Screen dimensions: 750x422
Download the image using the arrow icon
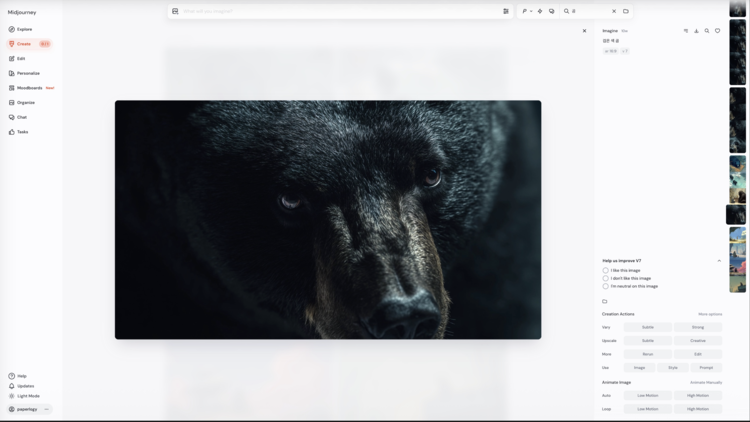pos(696,31)
